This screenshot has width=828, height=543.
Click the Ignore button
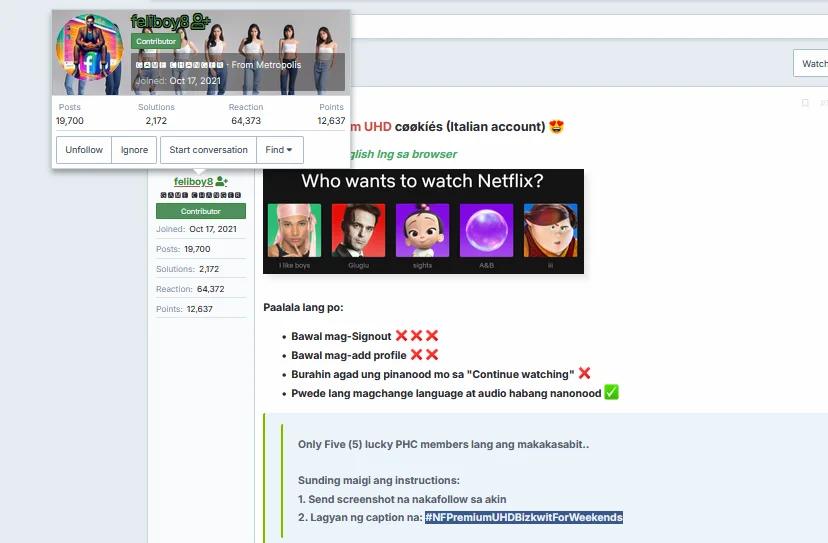point(134,150)
